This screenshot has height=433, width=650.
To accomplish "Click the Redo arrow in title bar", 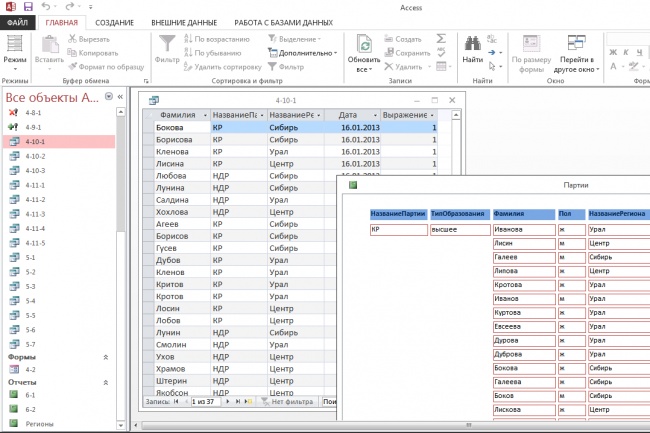I will click(x=70, y=6).
